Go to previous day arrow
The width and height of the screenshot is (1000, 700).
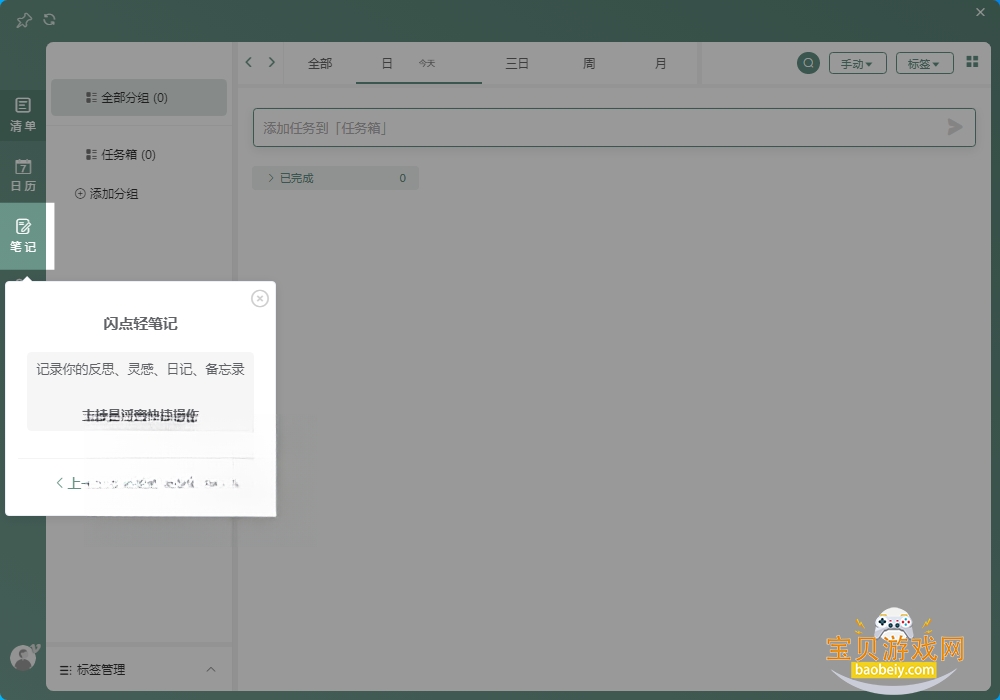(249, 62)
